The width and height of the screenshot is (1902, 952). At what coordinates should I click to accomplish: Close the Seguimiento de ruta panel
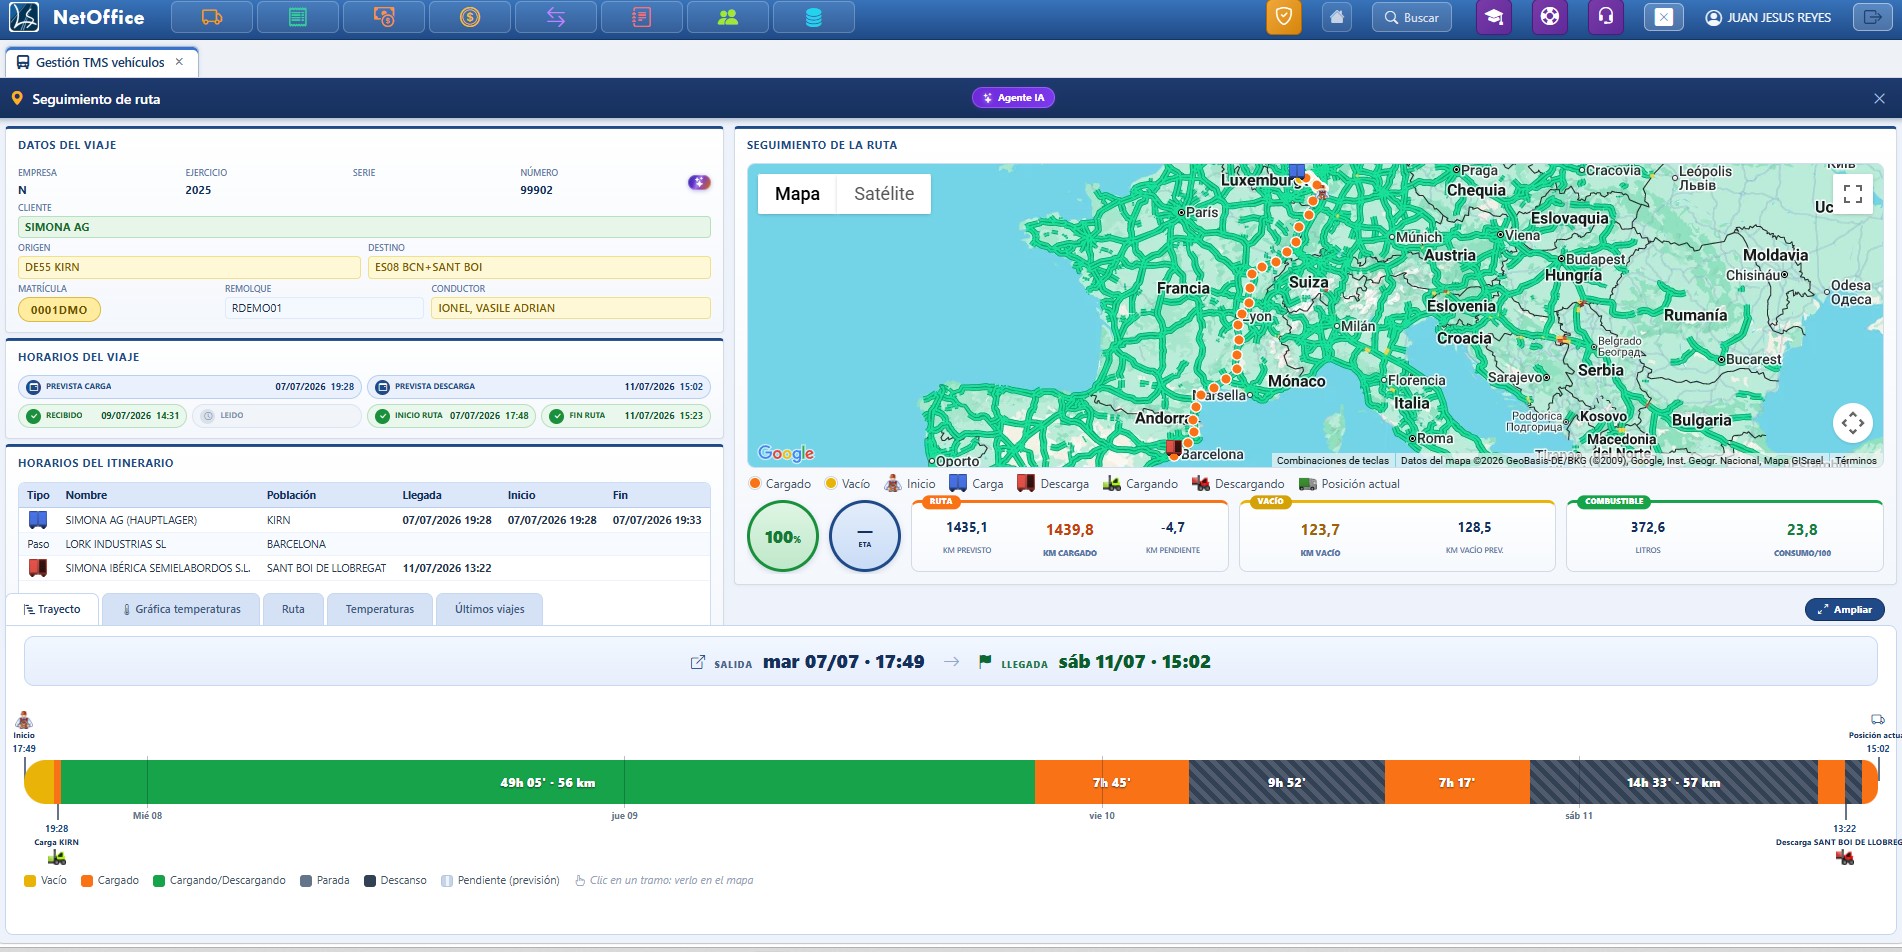coord(1879,98)
